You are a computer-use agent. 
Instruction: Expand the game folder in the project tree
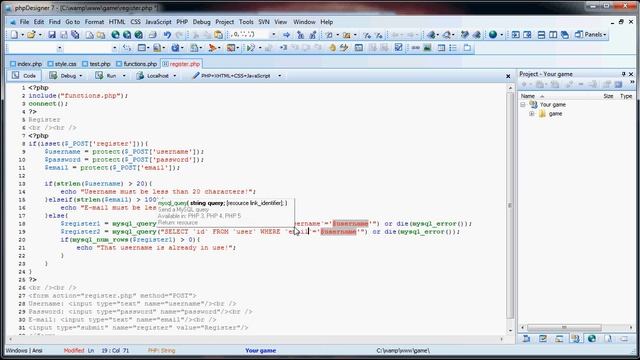click(x=532, y=114)
